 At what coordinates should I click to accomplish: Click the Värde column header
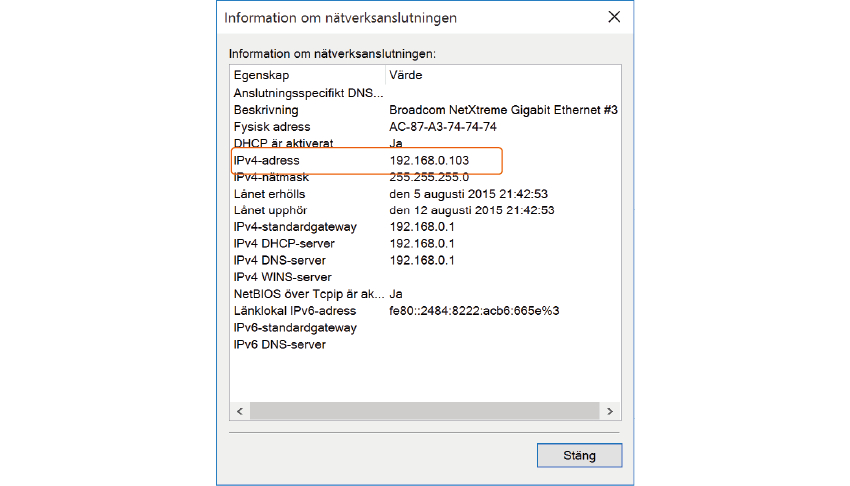click(x=405, y=75)
